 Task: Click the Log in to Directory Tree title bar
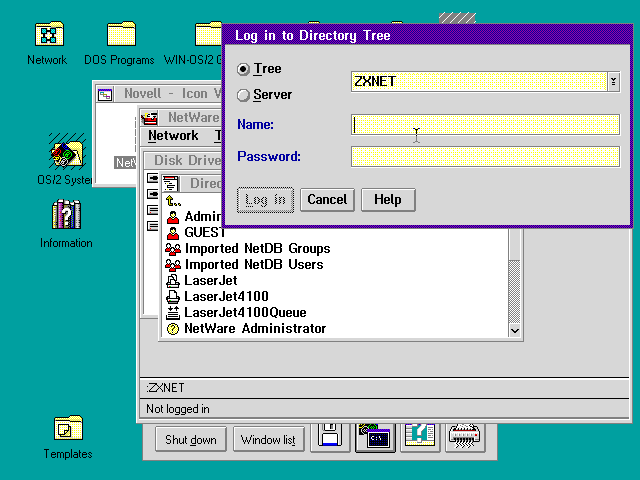427,36
